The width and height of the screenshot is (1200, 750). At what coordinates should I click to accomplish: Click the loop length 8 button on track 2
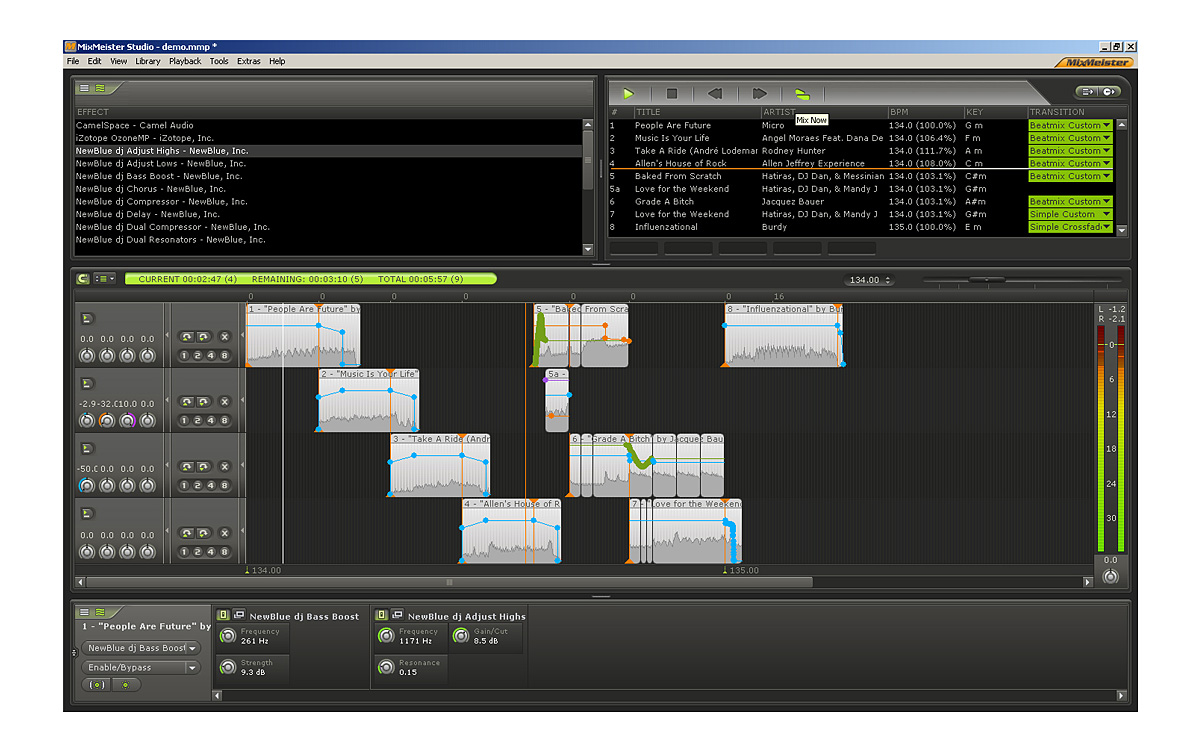(x=225, y=421)
